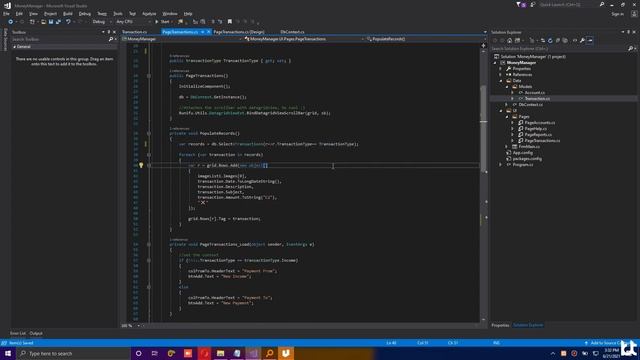
Task: Click the Save All toolbar icon
Action: coord(58,22)
